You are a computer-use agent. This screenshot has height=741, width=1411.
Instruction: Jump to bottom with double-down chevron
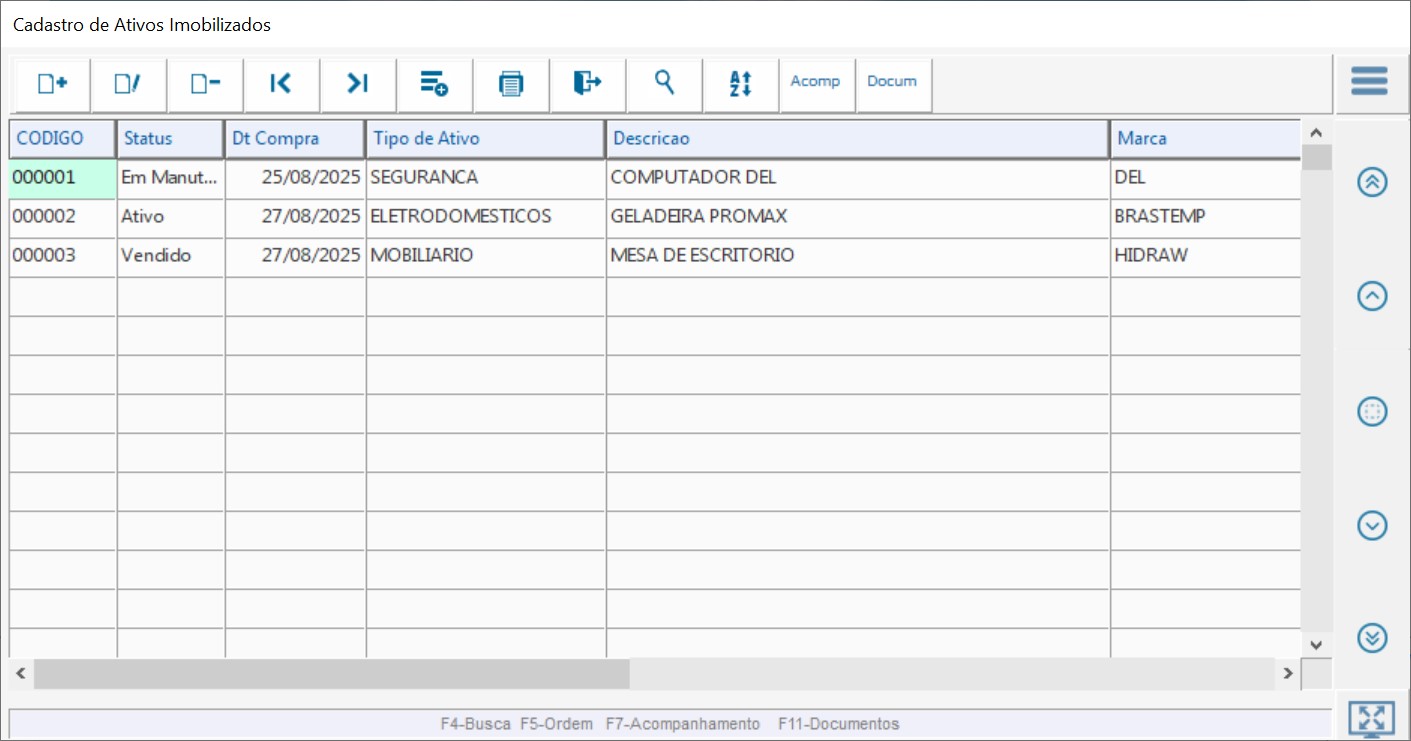click(x=1372, y=637)
